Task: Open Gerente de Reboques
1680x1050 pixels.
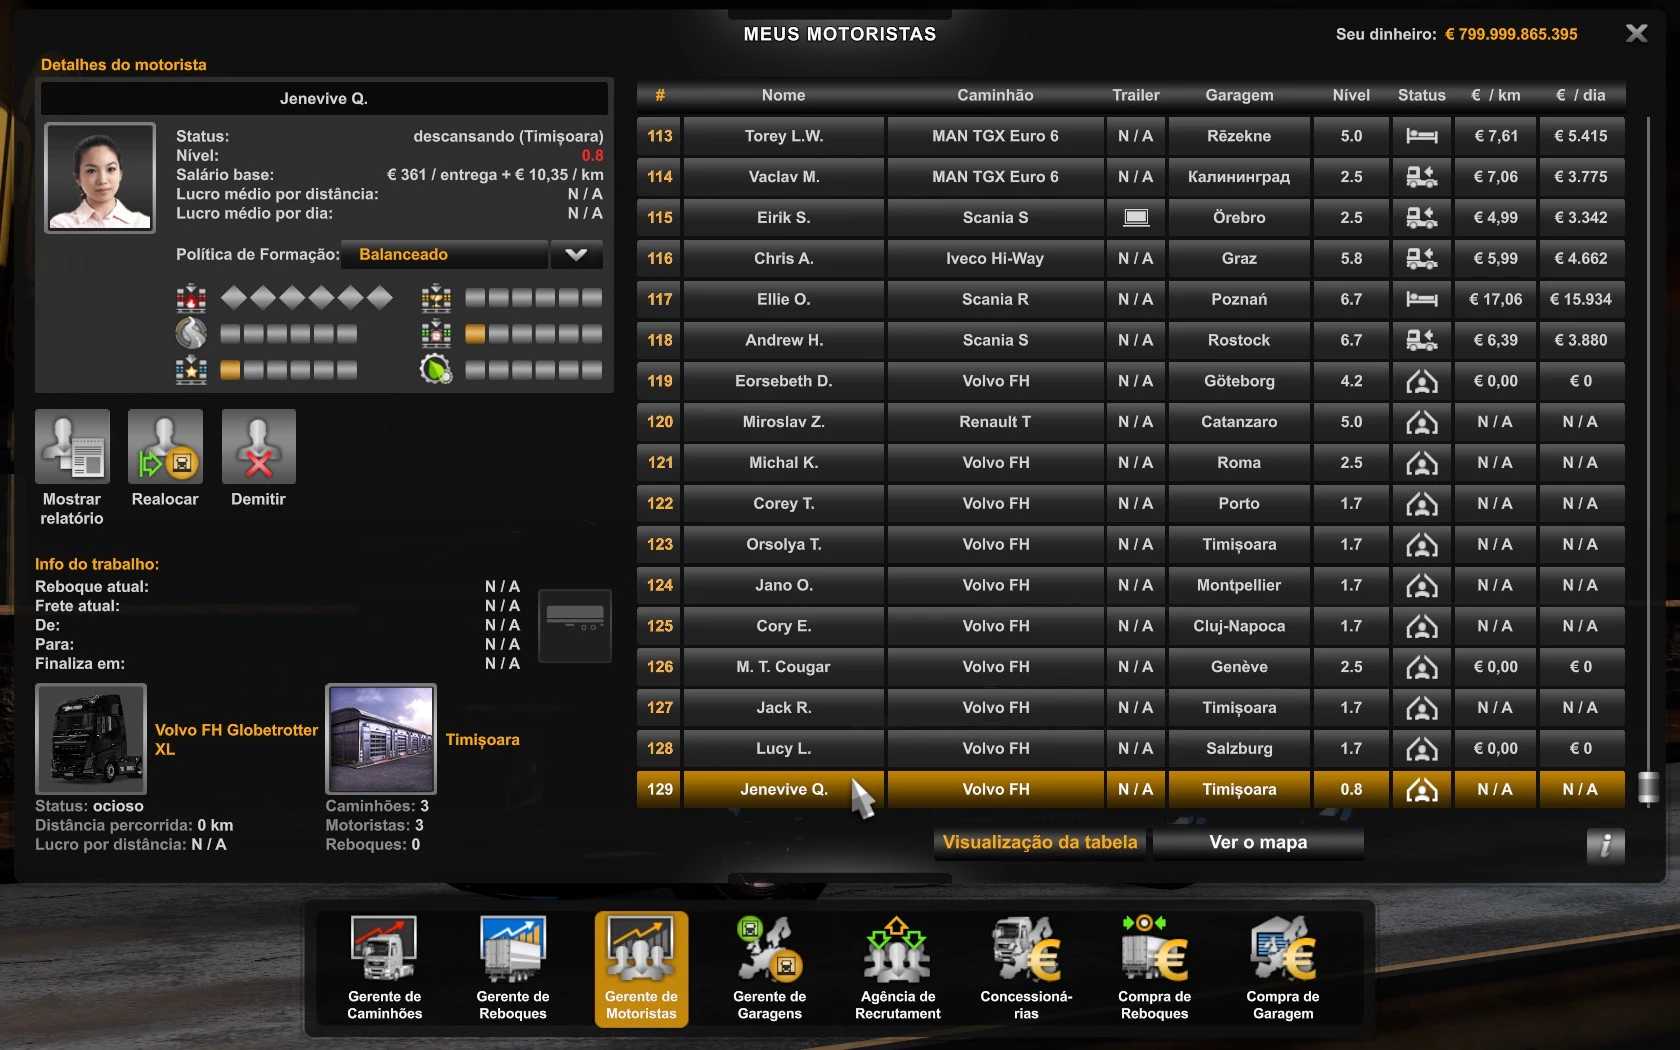Action: (512, 967)
